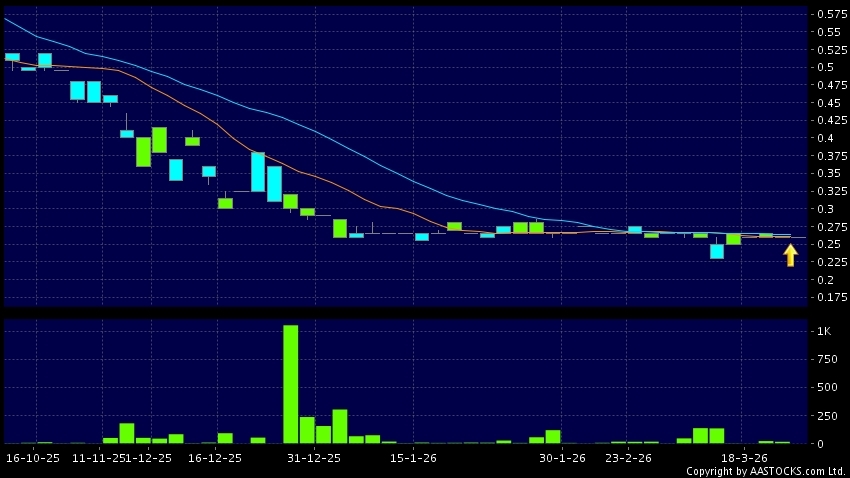Click the yellow up arrow marker
The height and width of the screenshot is (478, 850).
[790, 255]
